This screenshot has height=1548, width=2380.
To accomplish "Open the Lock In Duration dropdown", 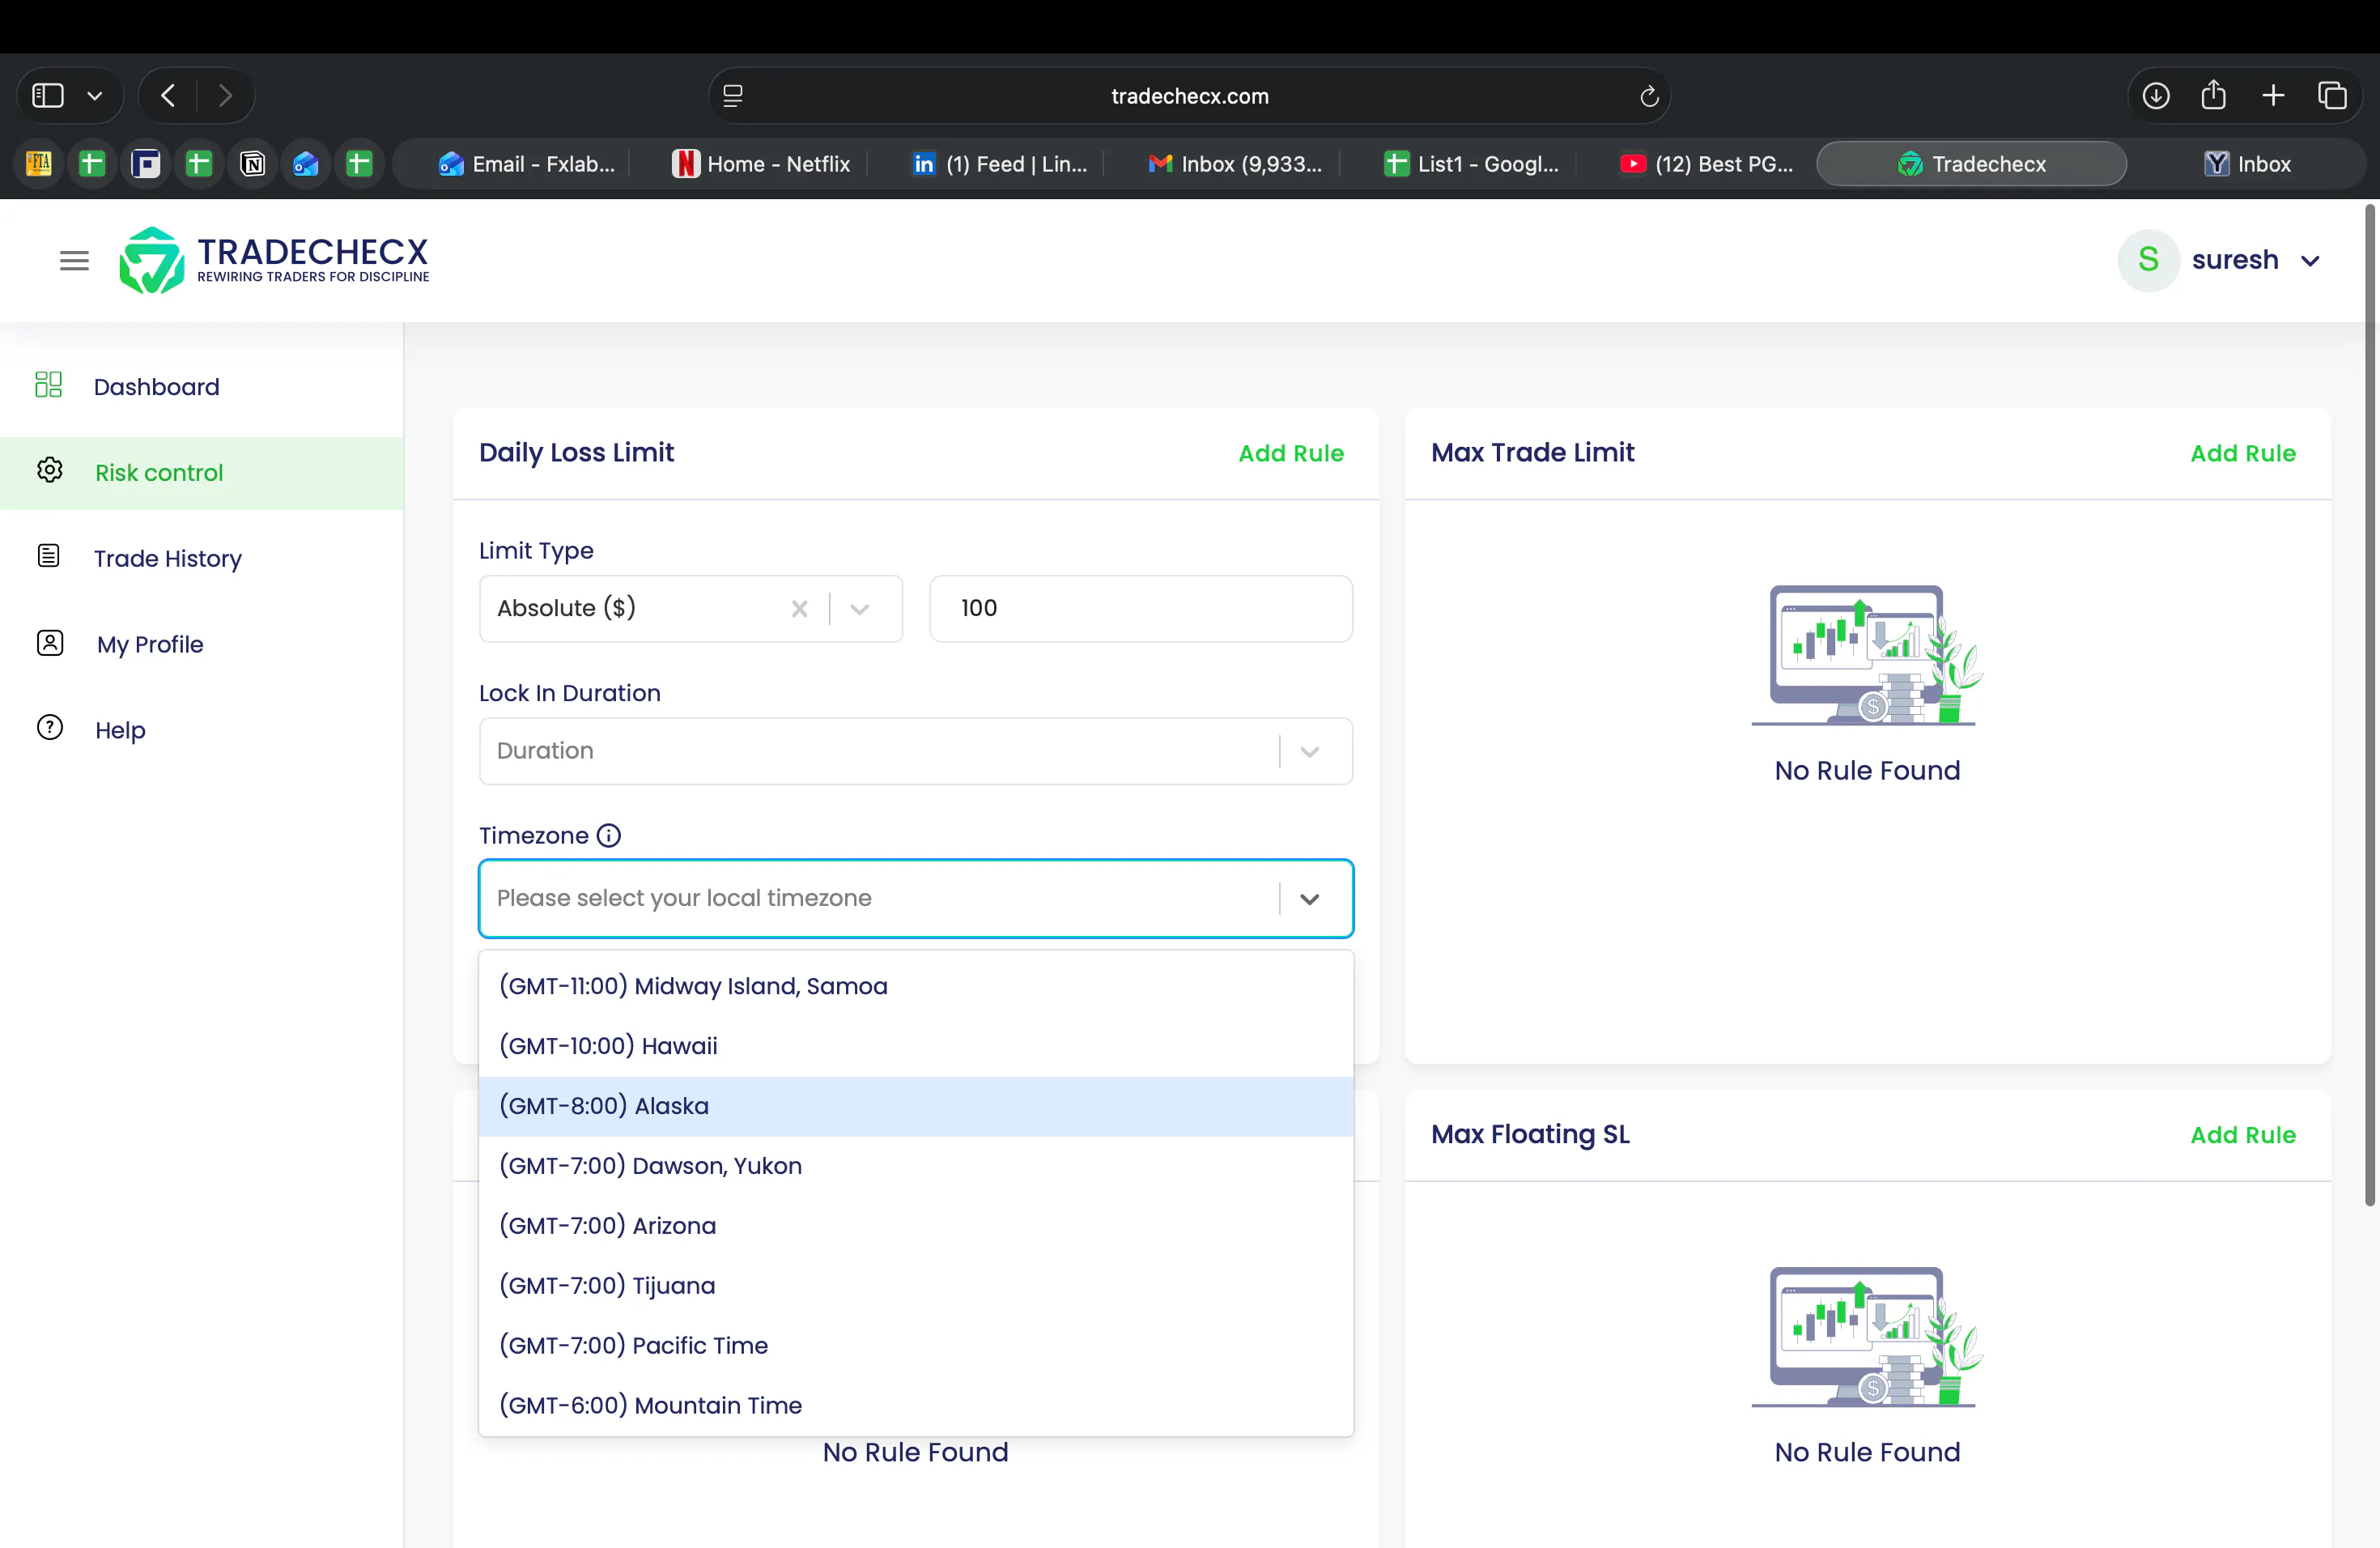I will click(x=916, y=751).
